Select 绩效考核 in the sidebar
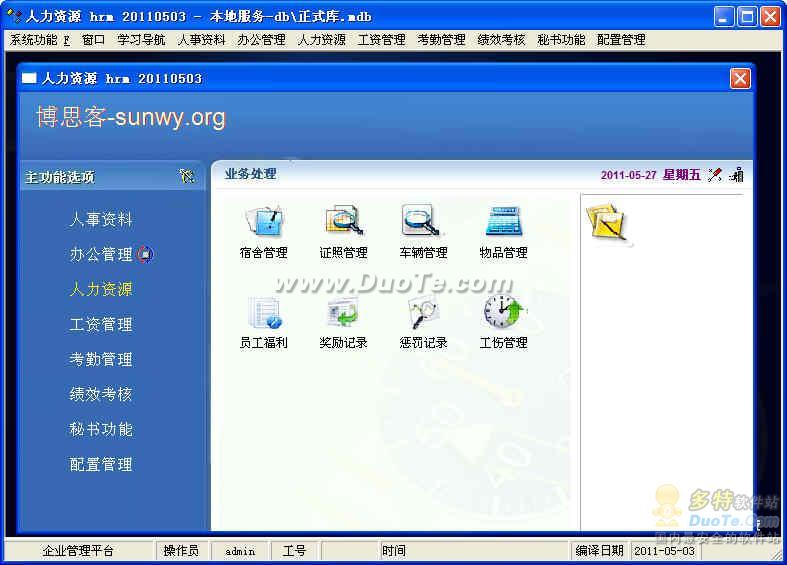This screenshot has width=787, height=565. click(x=101, y=394)
